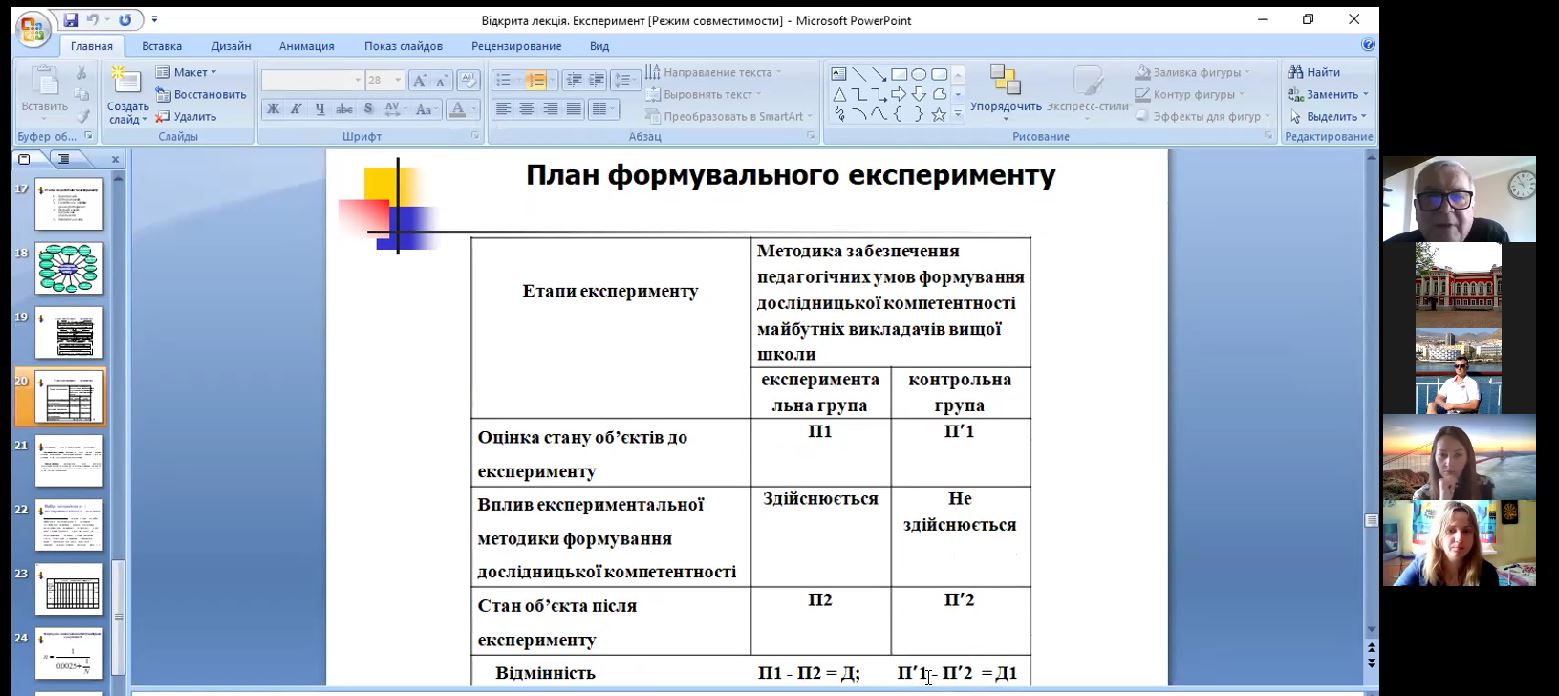Toggle bold formatting (Ж)
1559x696 pixels.
pos(272,109)
